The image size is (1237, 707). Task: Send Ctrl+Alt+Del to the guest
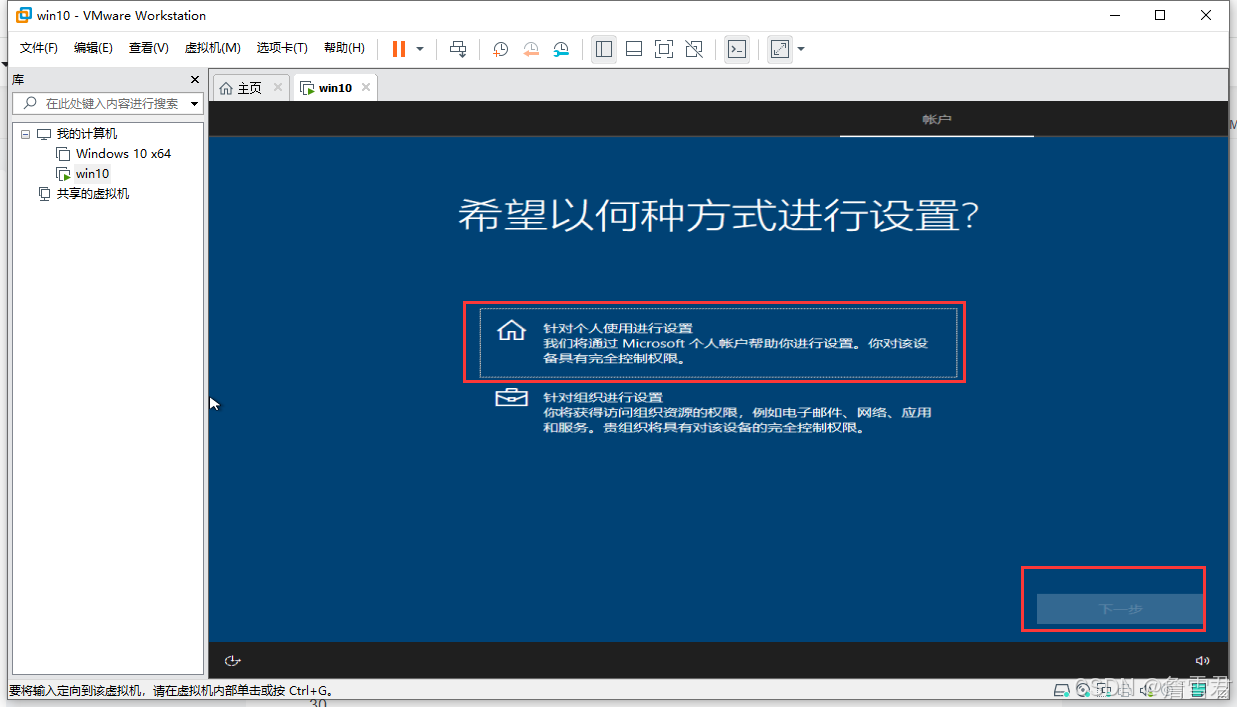(458, 48)
